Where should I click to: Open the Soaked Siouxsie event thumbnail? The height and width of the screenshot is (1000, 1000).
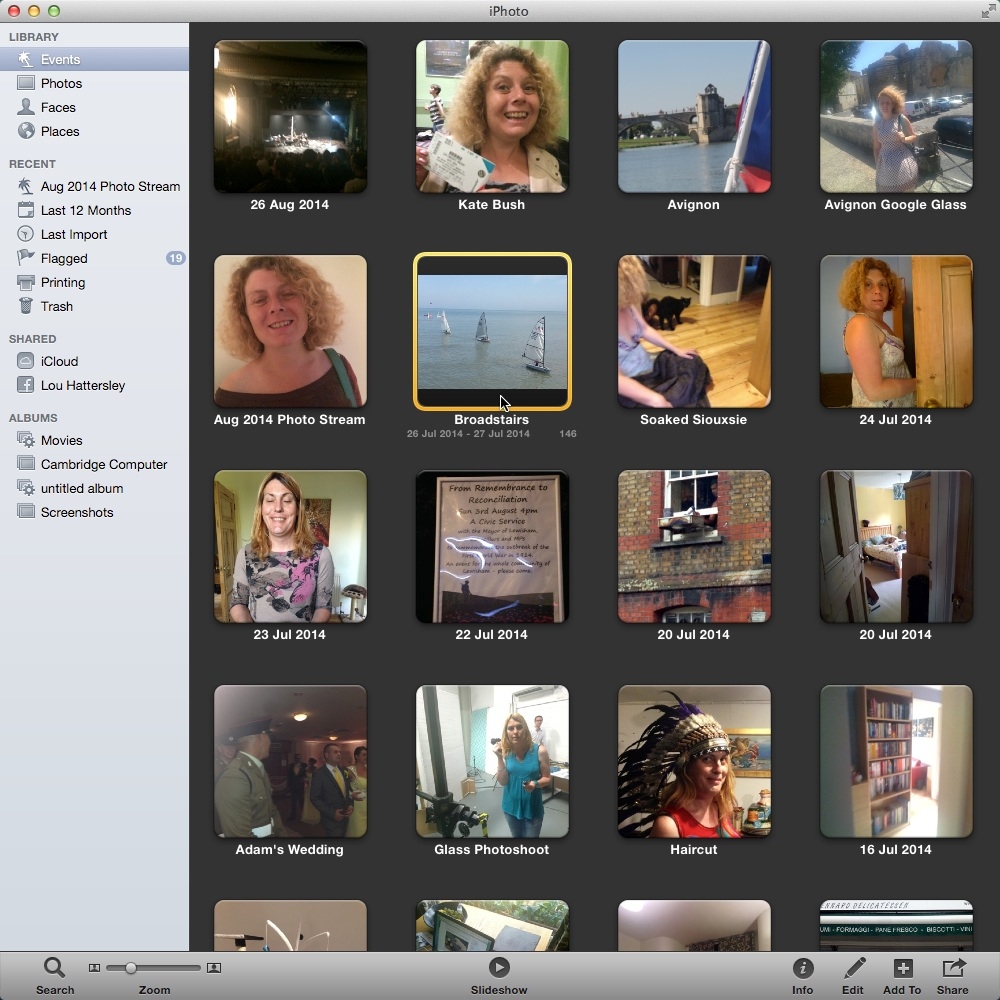coord(694,332)
